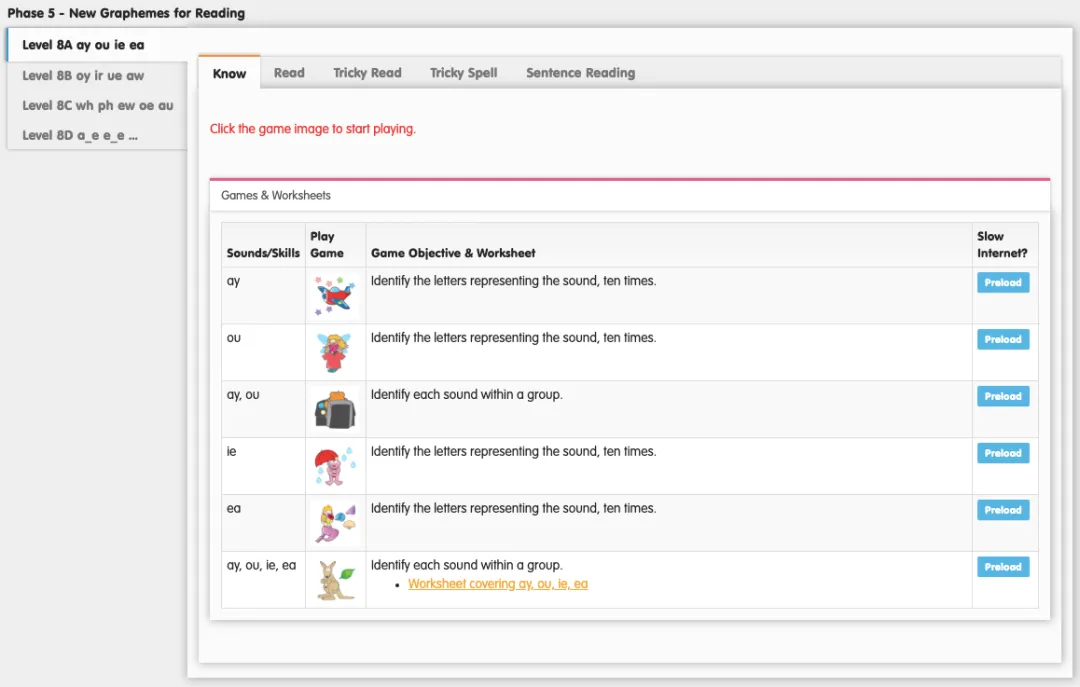Click Preload for the 'ou' row
Viewport: 1080px width, 687px height.
(x=1002, y=340)
